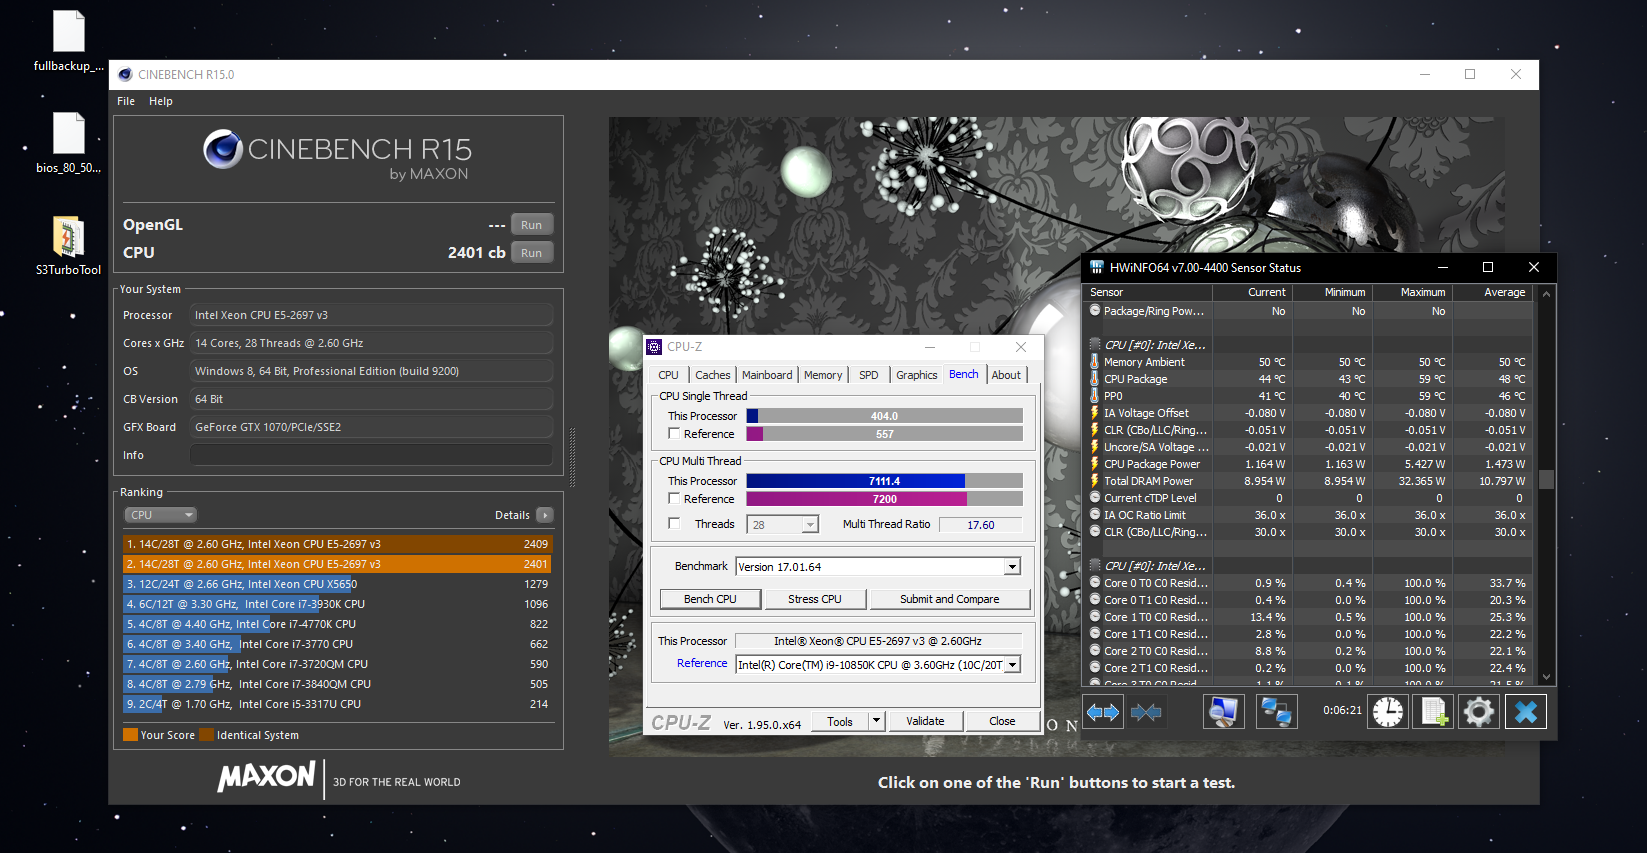
Task: Run the Cinebench CPU test
Action: click(532, 253)
